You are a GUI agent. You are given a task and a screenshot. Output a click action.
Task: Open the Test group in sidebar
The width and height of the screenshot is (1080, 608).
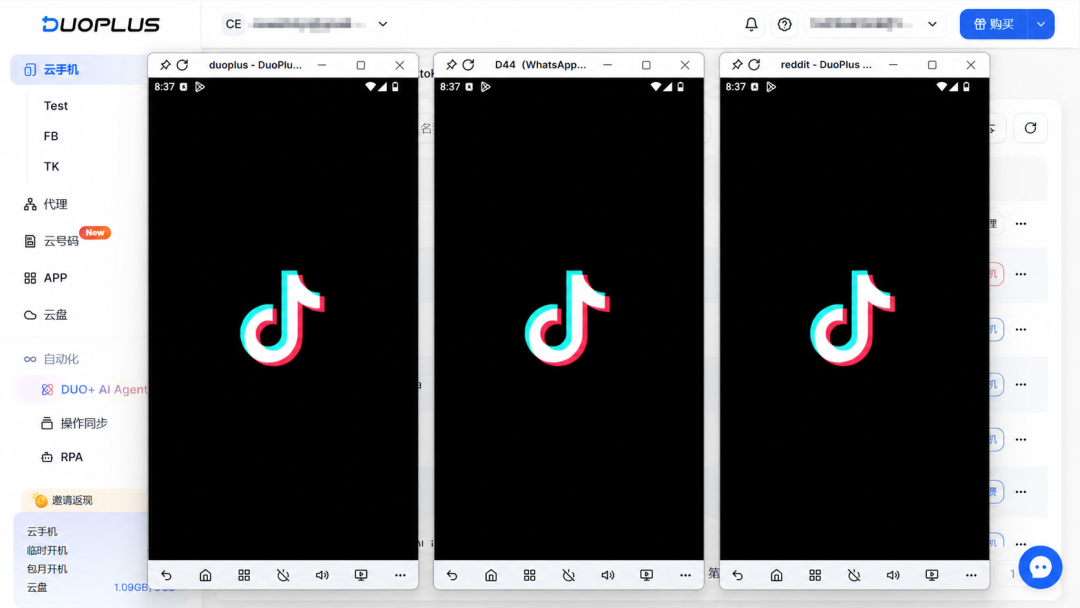(x=56, y=106)
